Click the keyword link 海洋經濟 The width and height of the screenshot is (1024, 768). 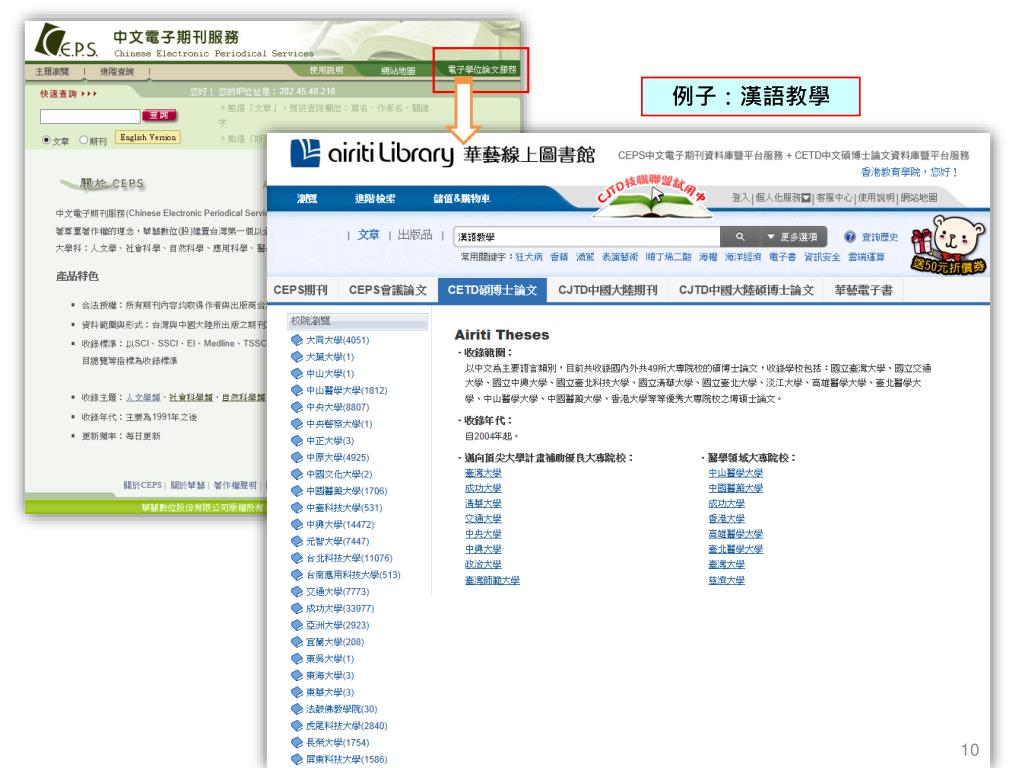coord(743,257)
